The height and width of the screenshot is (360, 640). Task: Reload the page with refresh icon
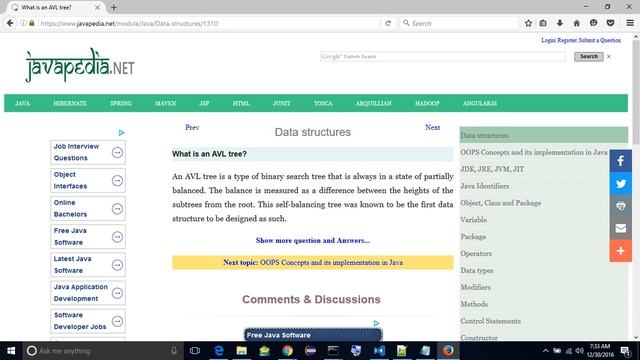tap(388, 23)
